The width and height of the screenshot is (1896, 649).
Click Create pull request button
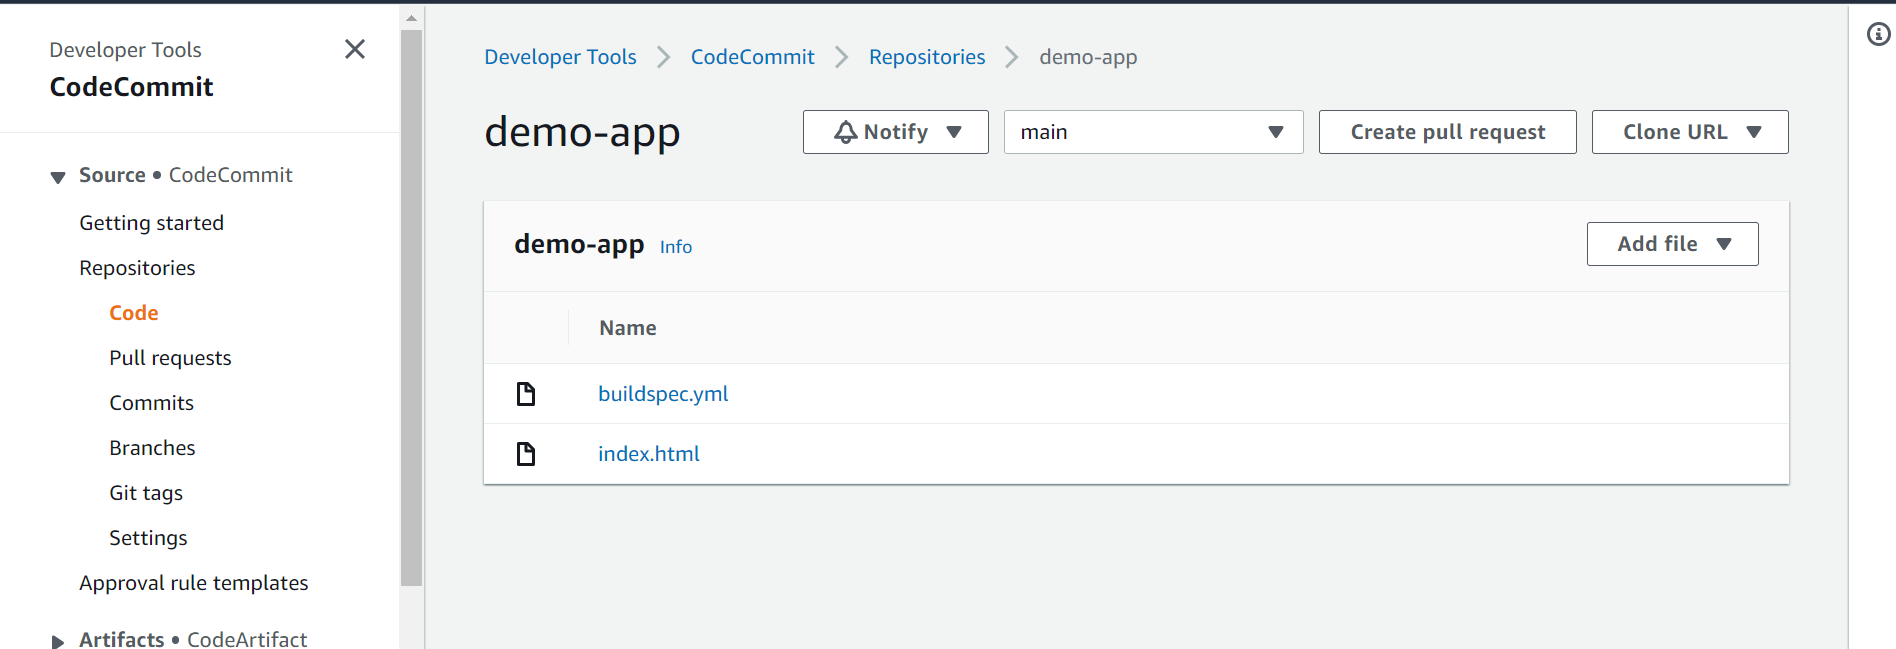click(x=1447, y=132)
